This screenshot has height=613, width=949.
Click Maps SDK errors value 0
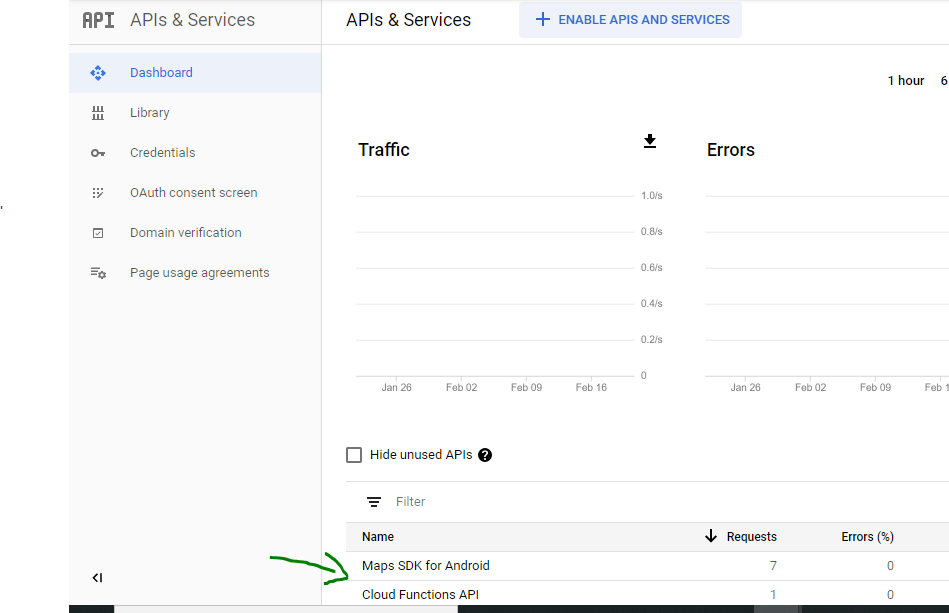890,566
